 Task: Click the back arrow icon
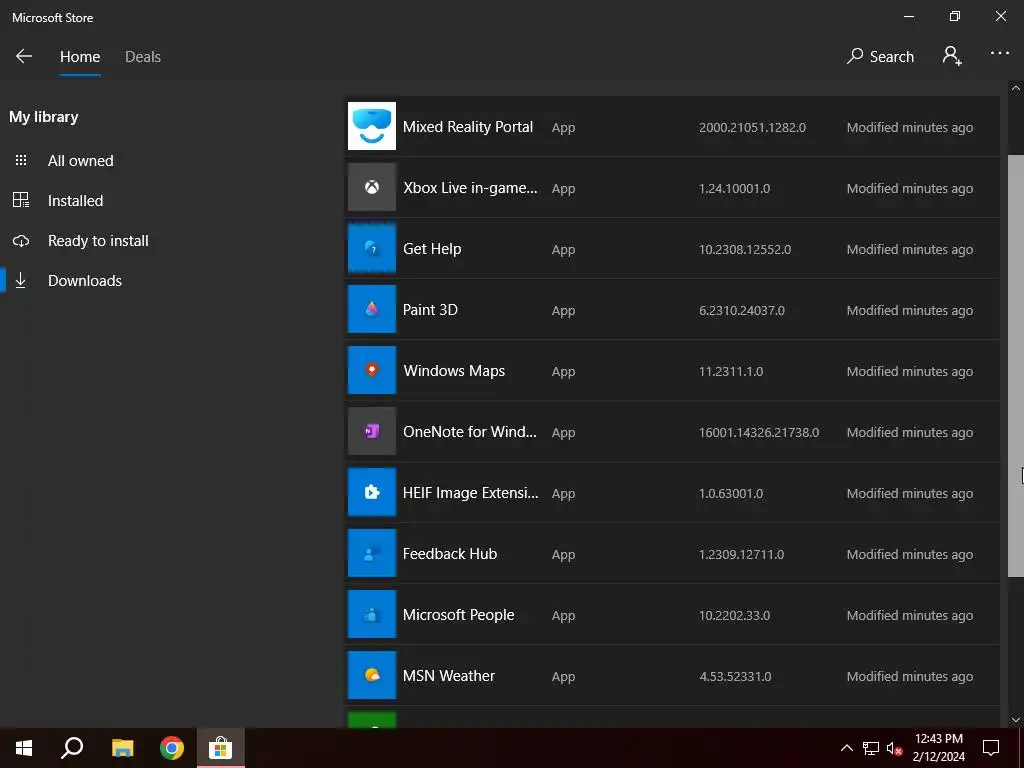24,56
